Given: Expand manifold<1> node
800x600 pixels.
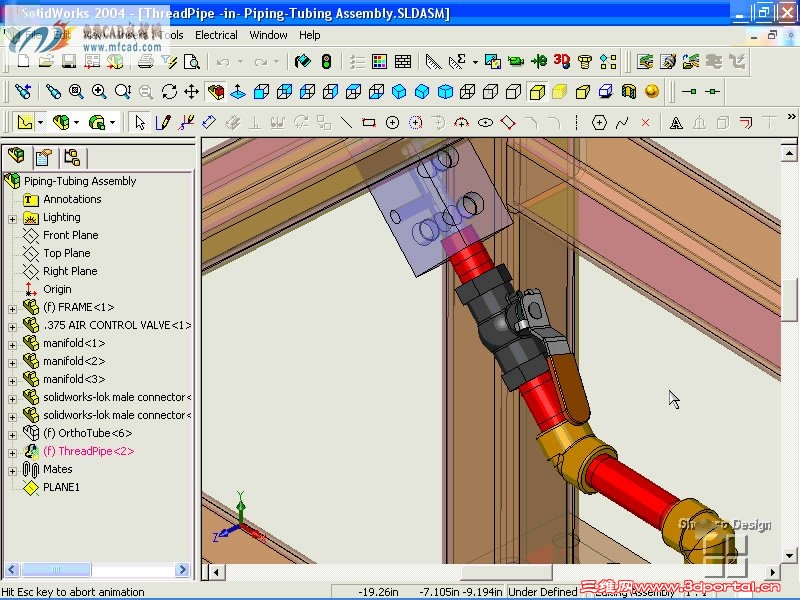Looking at the screenshot, I should [12, 345].
